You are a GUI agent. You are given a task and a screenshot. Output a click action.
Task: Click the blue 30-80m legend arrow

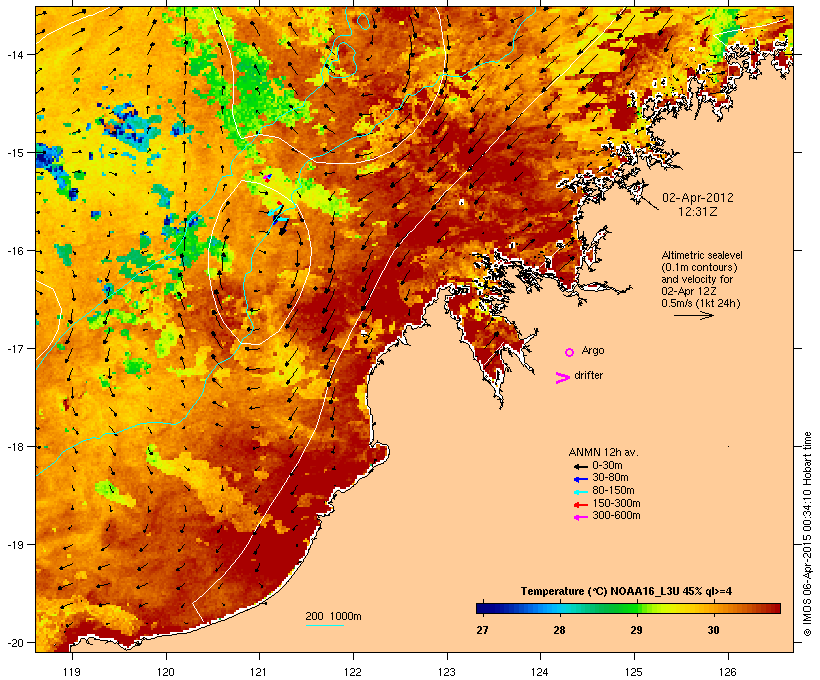(x=580, y=479)
